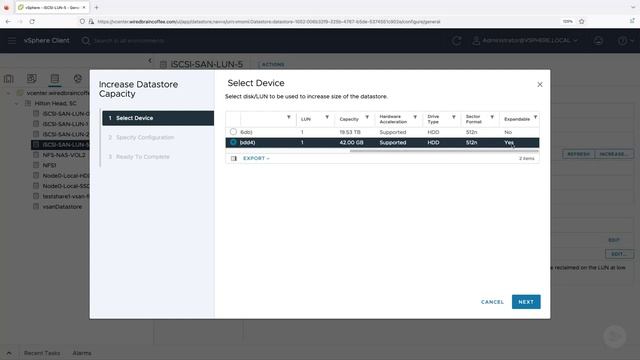Filter the Expandable column
This screenshot has height=360, width=640.
click(x=536, y=117)
